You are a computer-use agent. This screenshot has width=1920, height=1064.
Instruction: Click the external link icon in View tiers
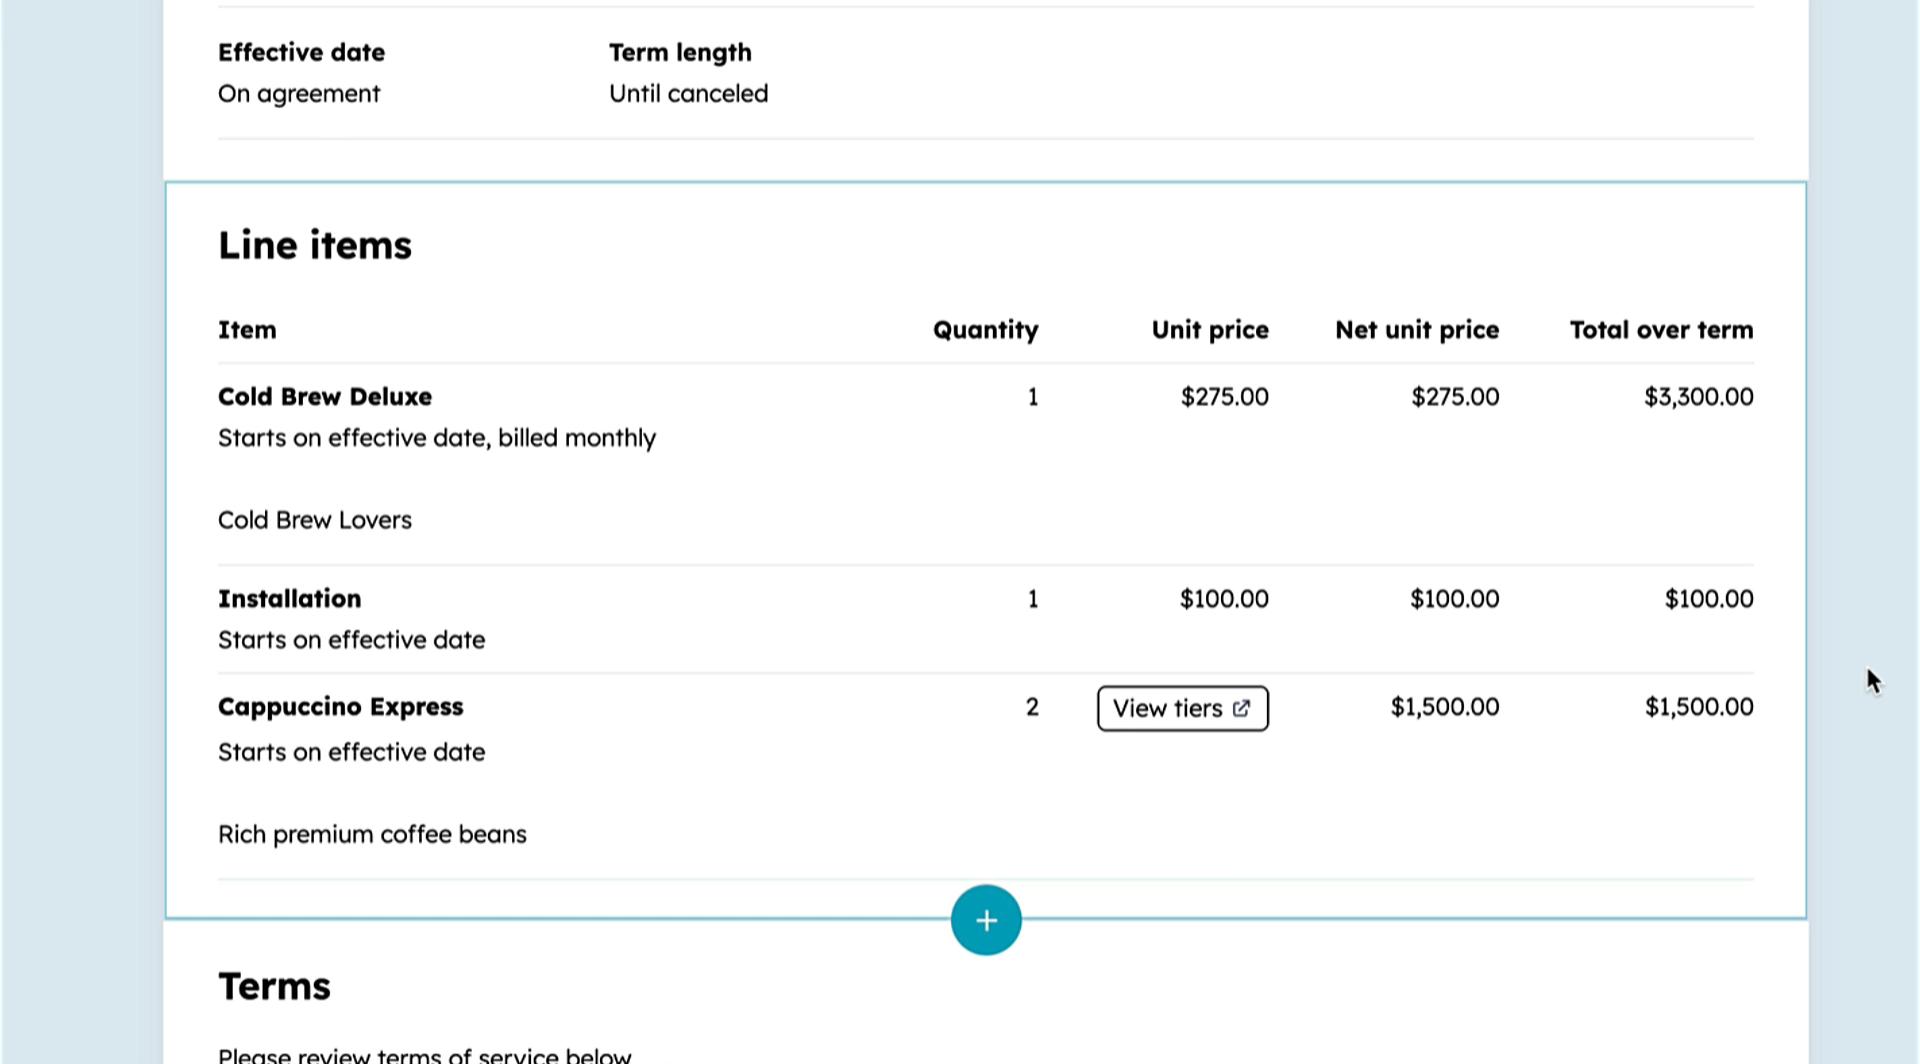[1241, 708]
